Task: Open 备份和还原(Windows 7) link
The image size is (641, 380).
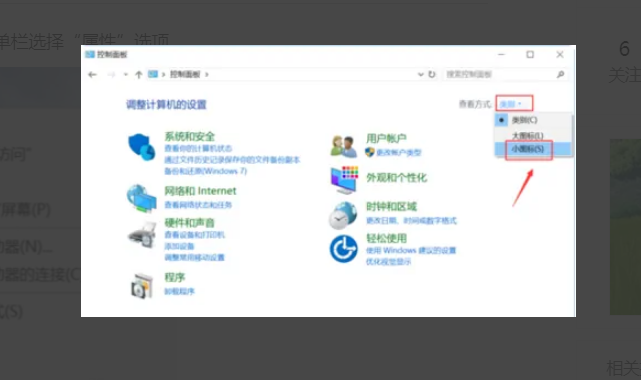Action: point(206,171)
